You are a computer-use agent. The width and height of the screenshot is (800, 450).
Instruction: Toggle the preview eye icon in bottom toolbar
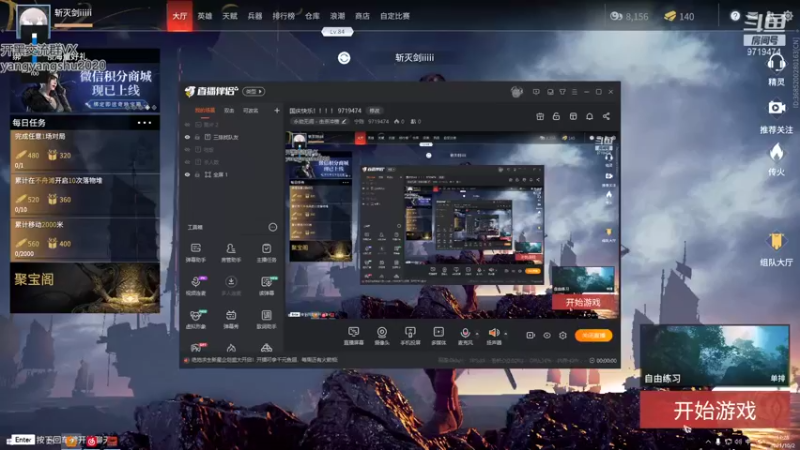pos(547,335)
